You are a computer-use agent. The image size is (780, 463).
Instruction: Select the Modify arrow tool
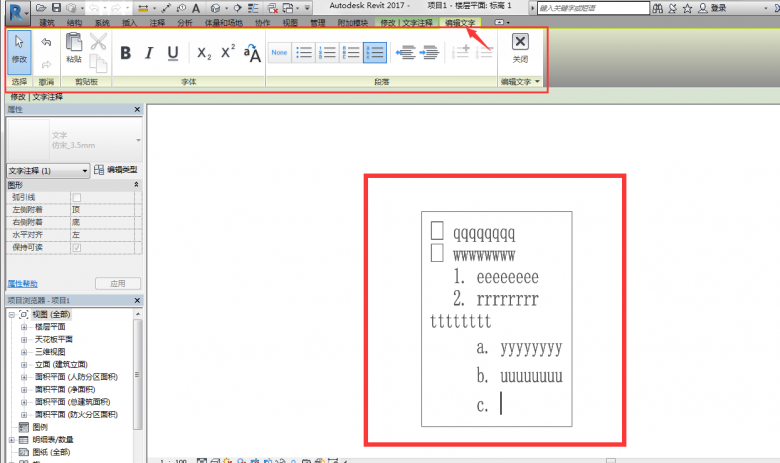pyautogui.click(x=19, y=48)
